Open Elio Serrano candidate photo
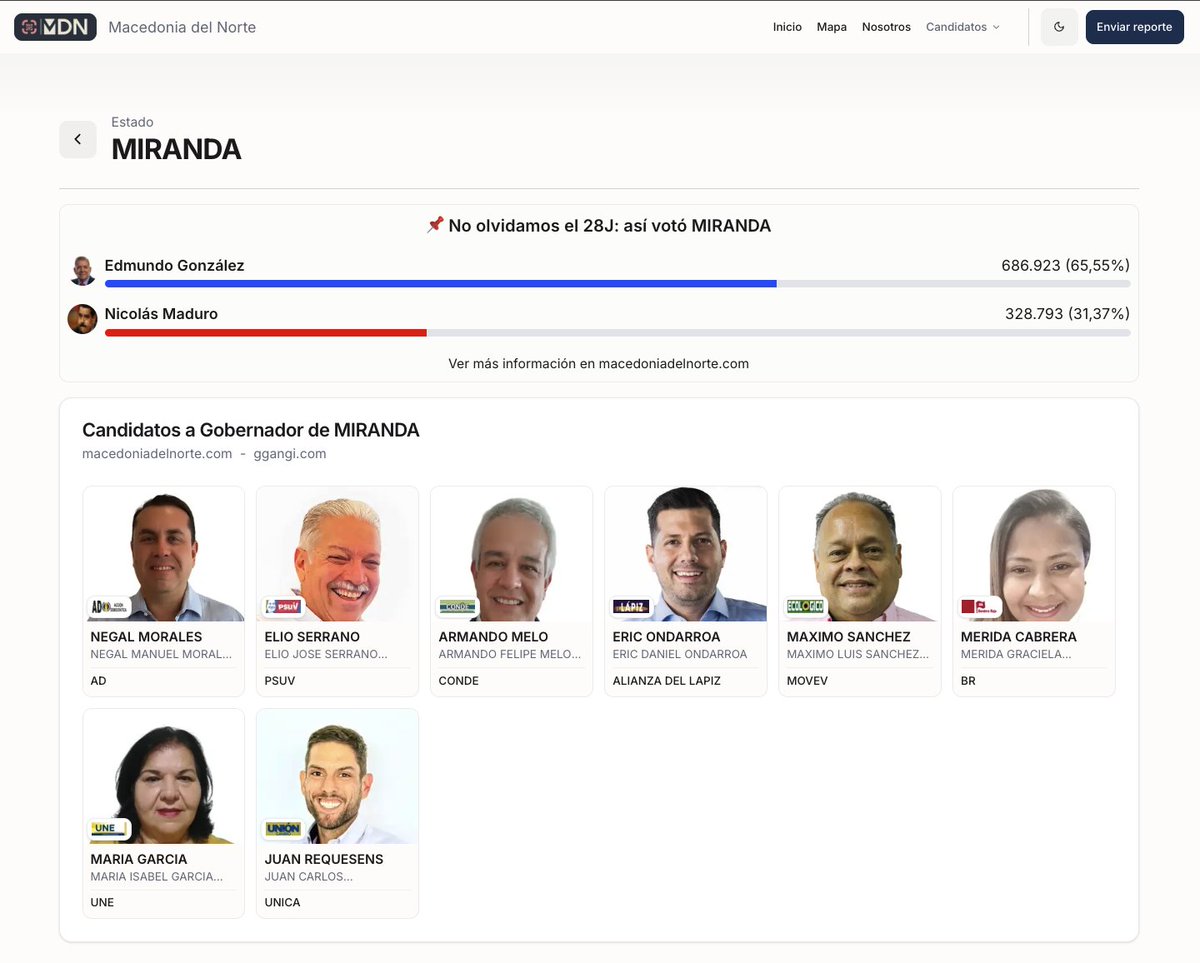Screen dimensions: 1200x963 coord(337,554)
